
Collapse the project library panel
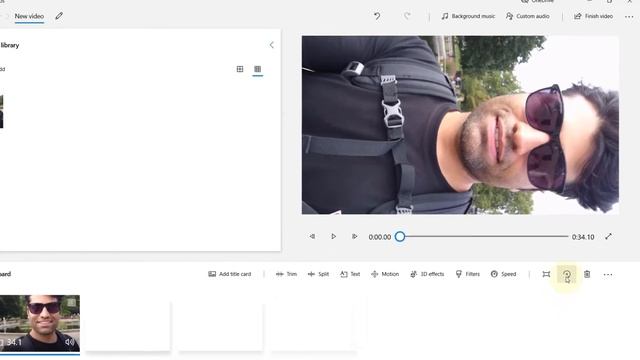pos(271,45)
